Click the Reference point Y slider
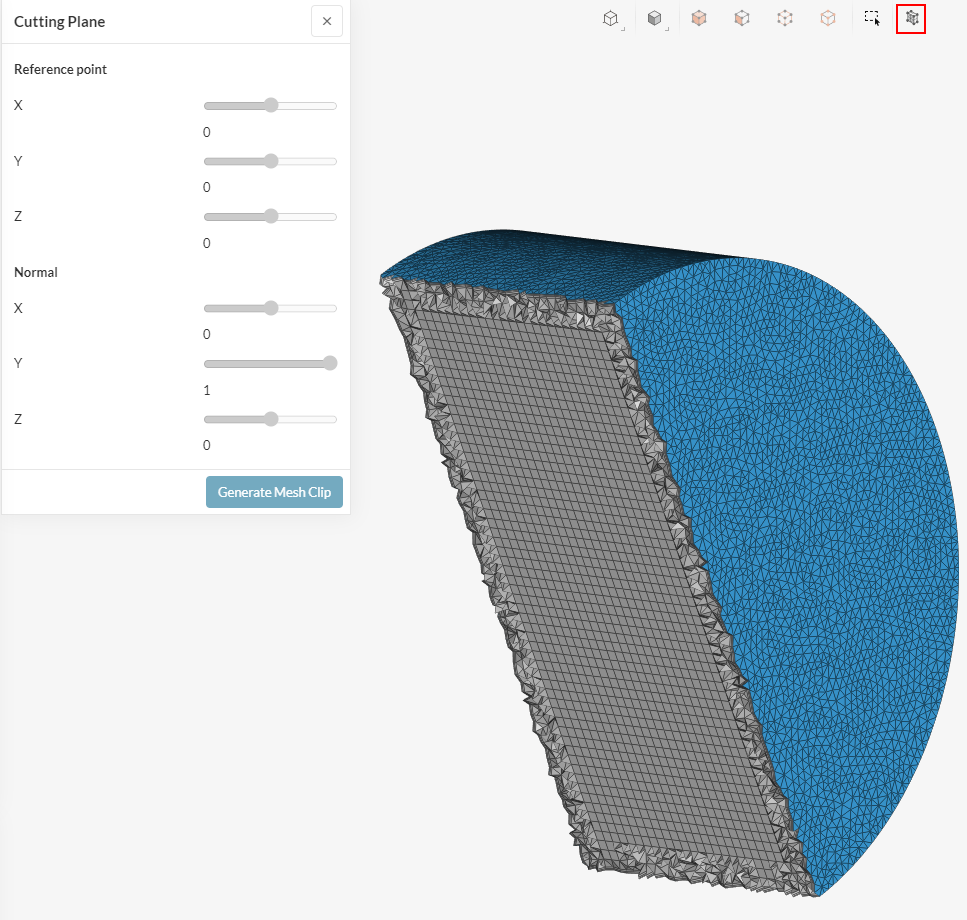 click(x=270, y=161)
